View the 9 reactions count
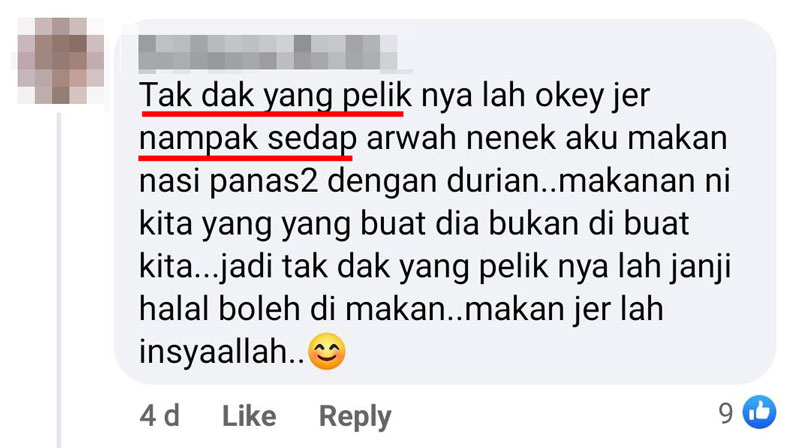Viewport: 800px width, 448px height. point(726,413)
